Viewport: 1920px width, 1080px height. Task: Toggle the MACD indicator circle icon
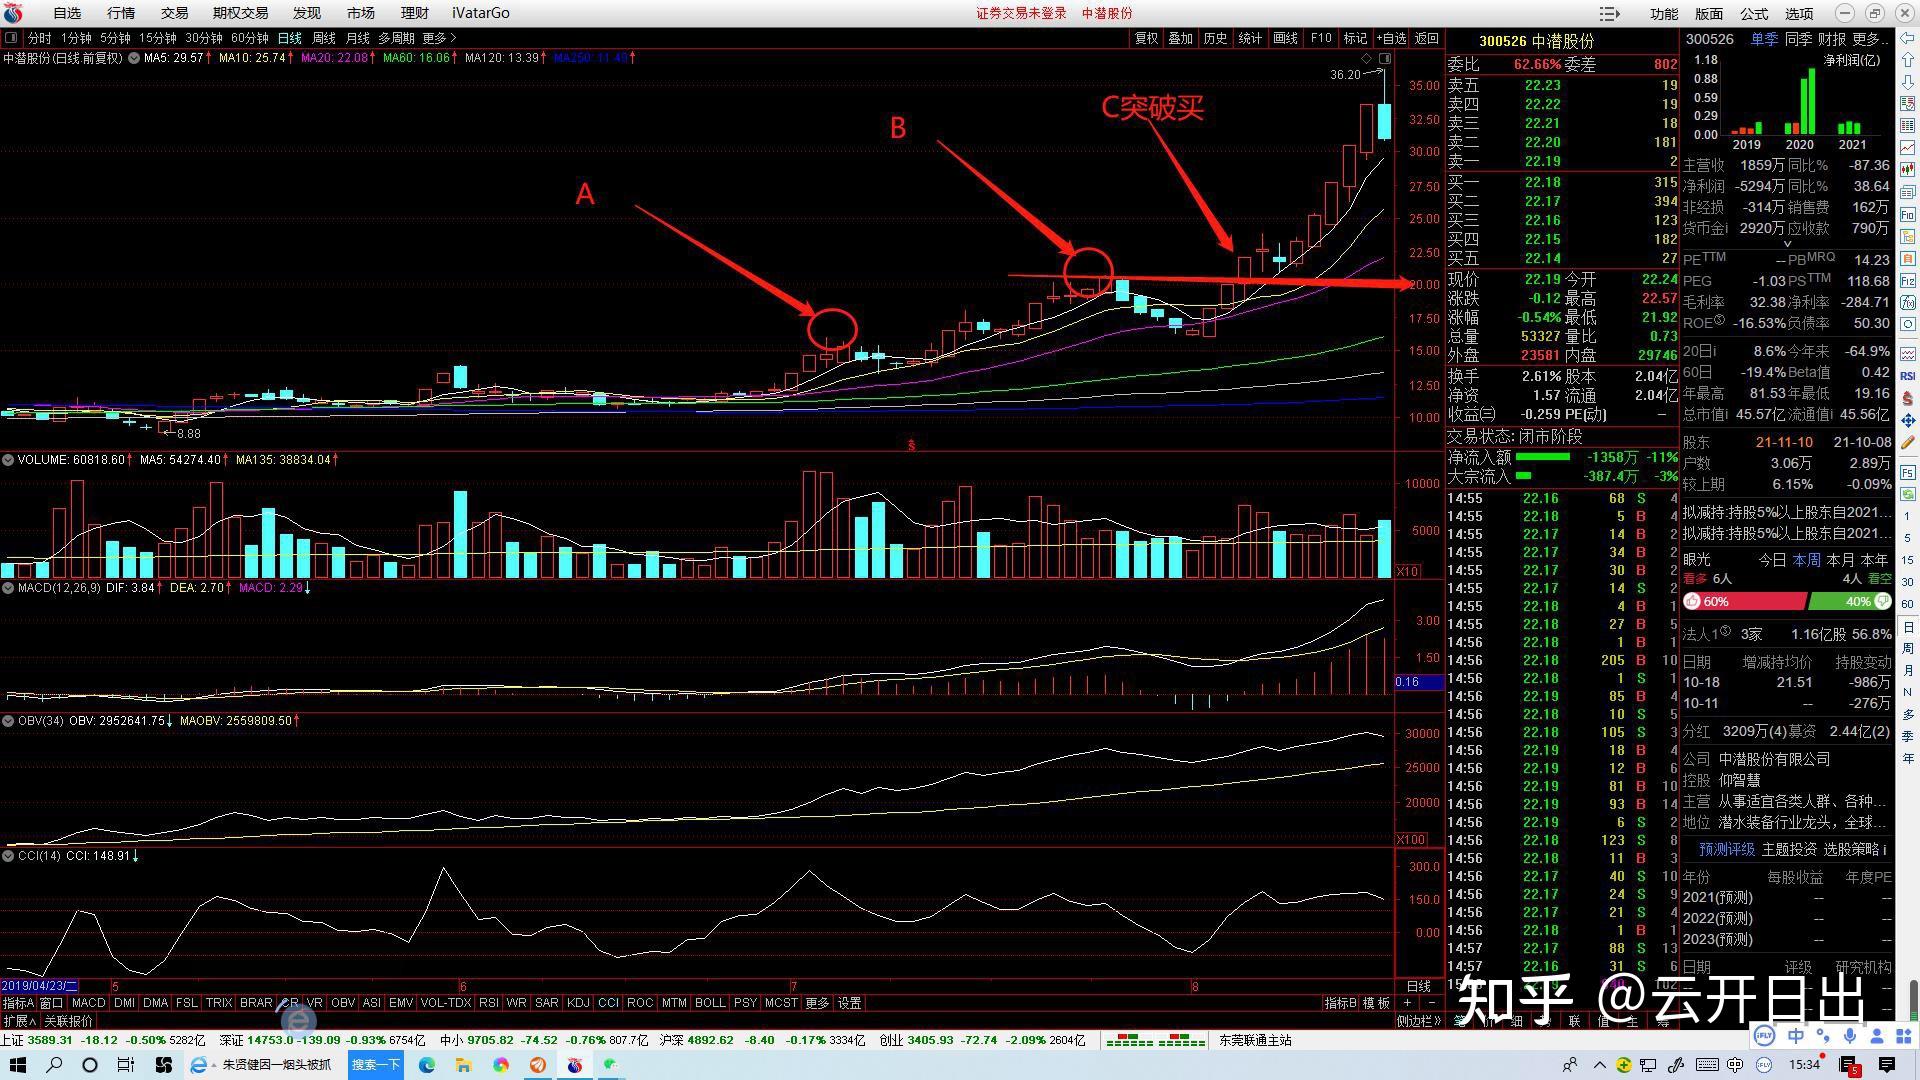[8, 588]
